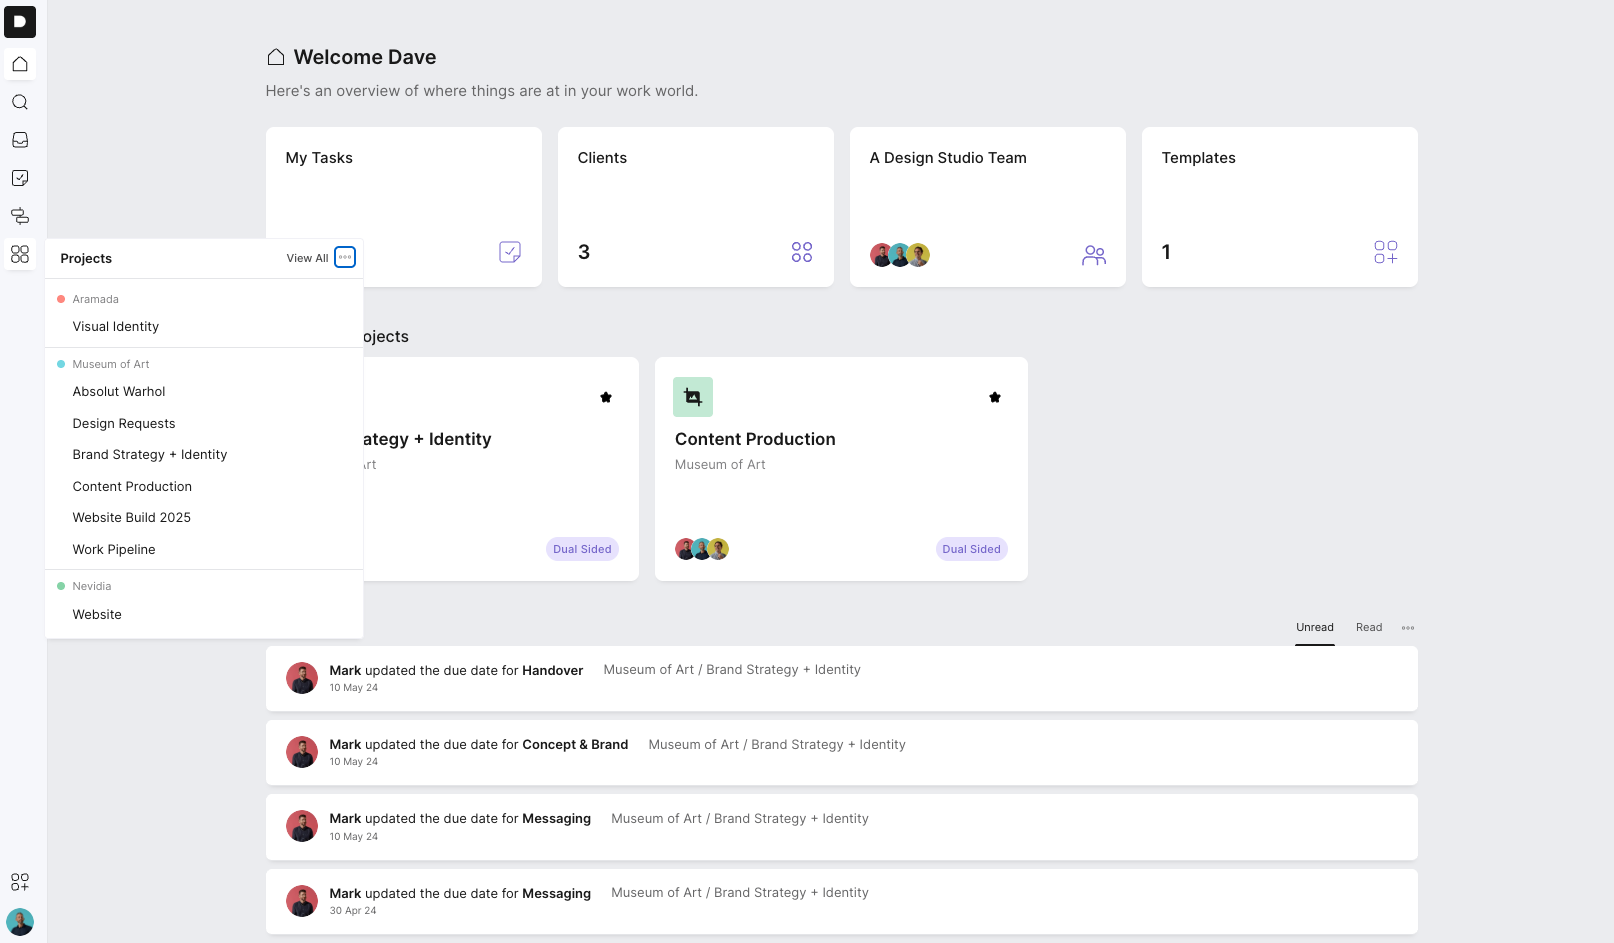
Task: Open the Absolut Warhol project
Action: coord(119,392)
